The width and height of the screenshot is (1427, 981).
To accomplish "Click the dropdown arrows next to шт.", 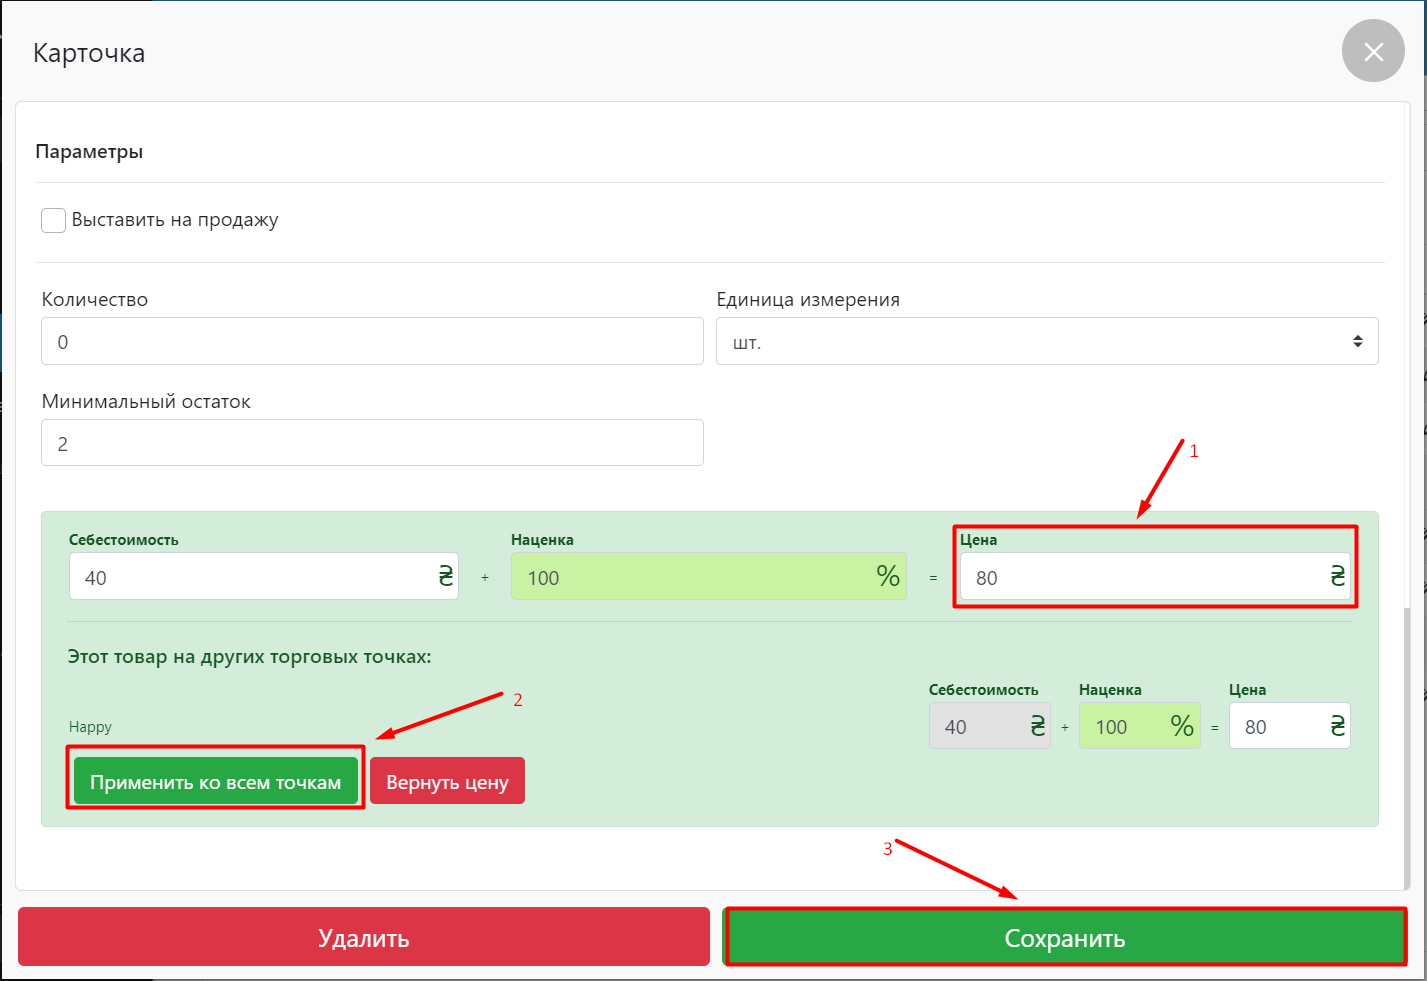I will coord(1357,342).
